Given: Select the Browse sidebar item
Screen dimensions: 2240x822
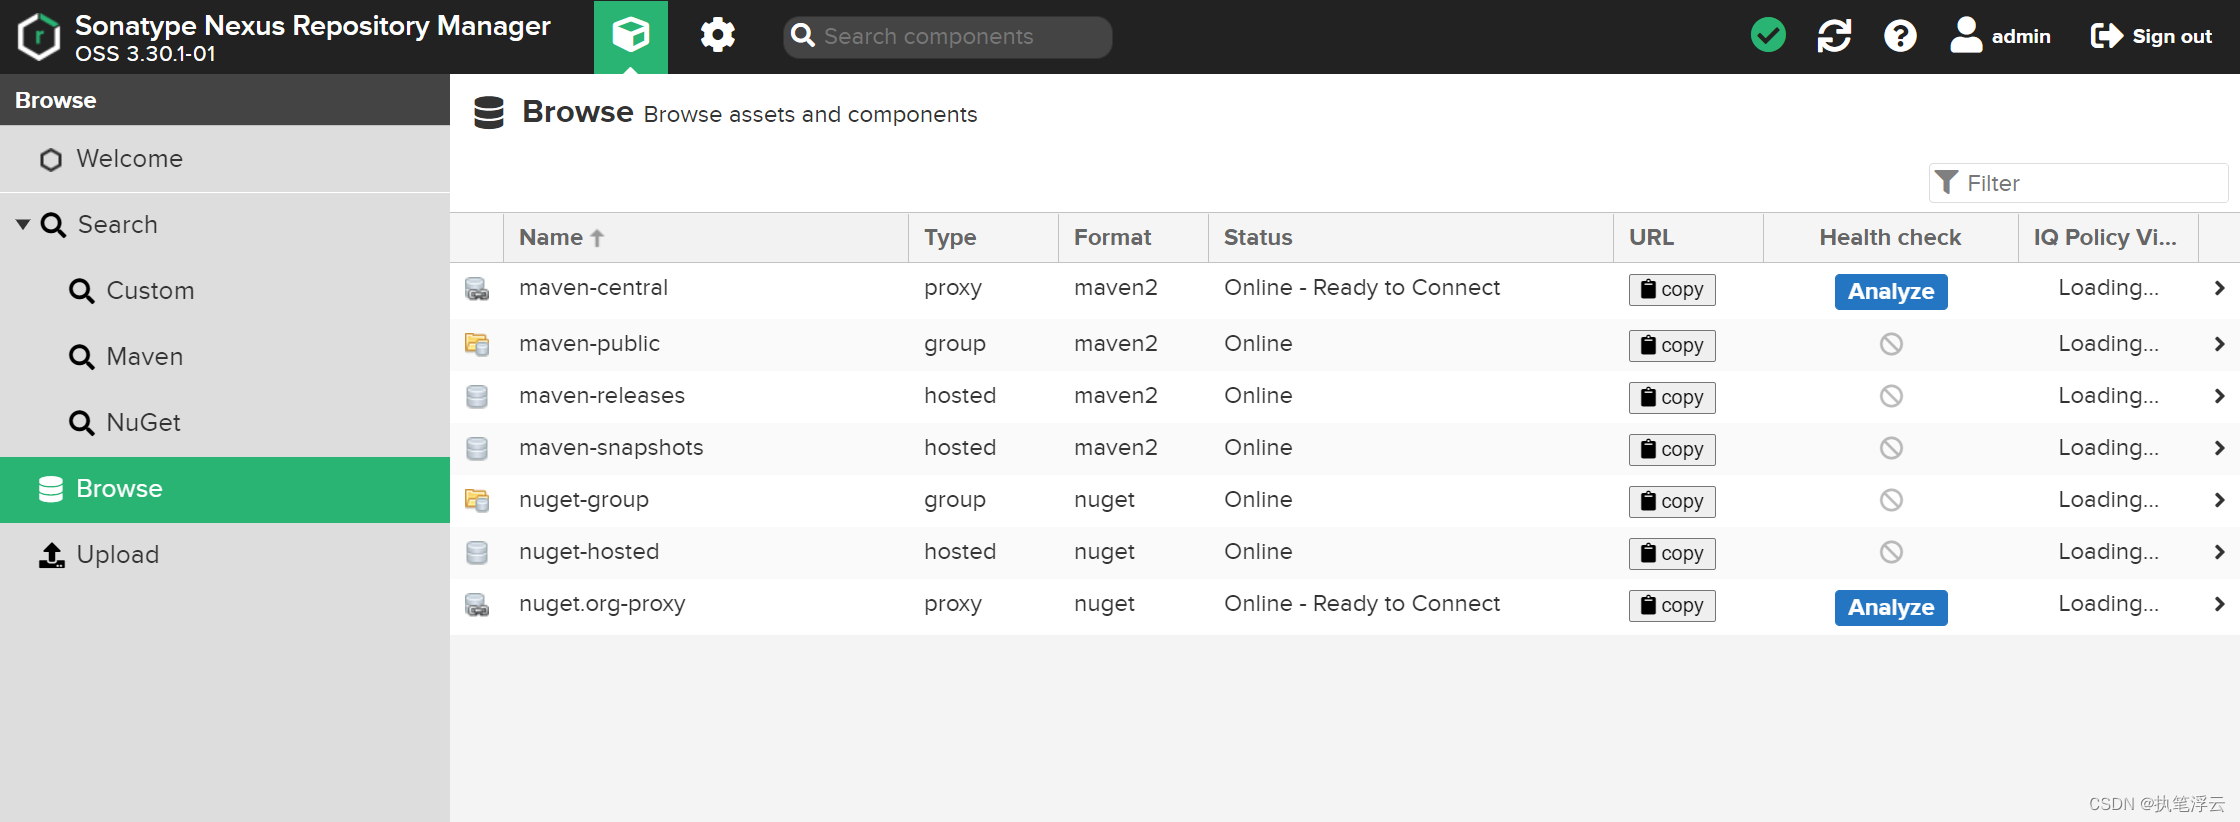Looking at the screenshot, I should pos(225,489).
